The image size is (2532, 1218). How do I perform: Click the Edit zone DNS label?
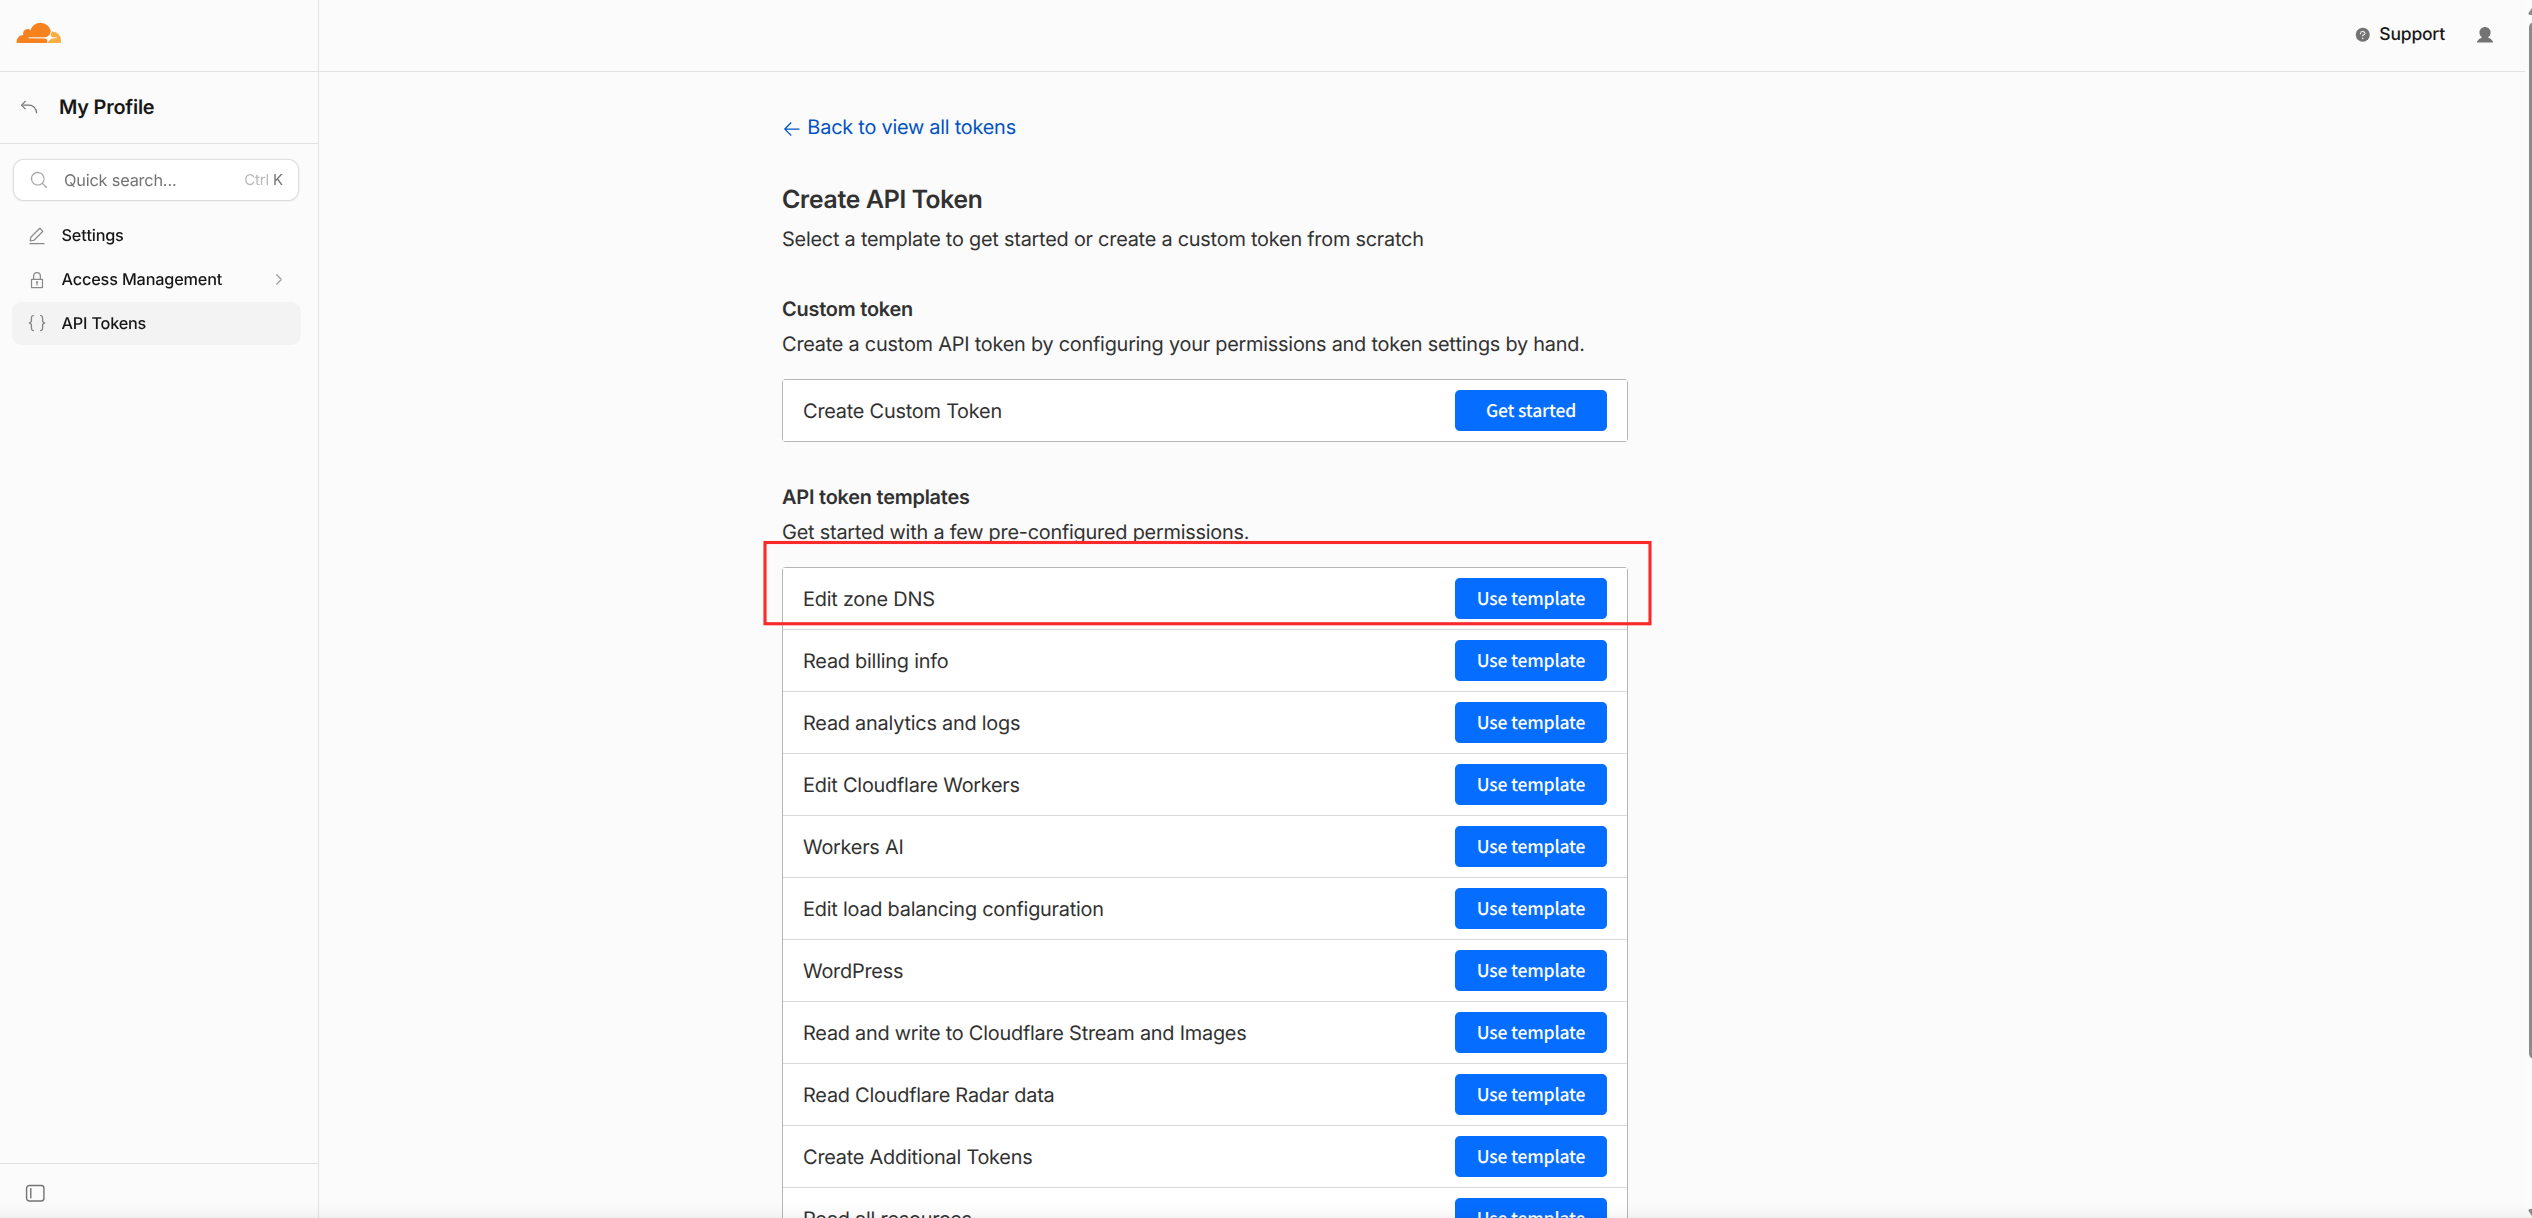(x=868, y=599)
